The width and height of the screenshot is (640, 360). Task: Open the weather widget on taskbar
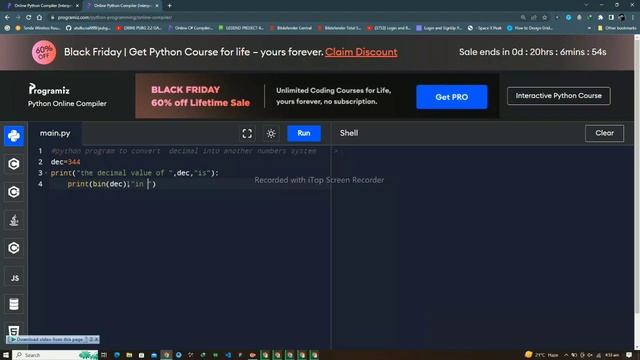click(542, 355)
